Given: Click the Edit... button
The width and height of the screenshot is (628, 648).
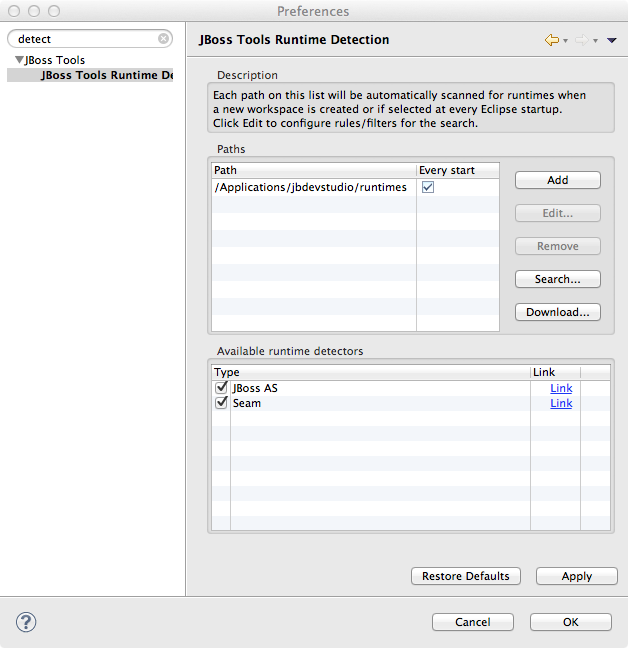Looking at the screenshot, I should click(x=558, y=213).
